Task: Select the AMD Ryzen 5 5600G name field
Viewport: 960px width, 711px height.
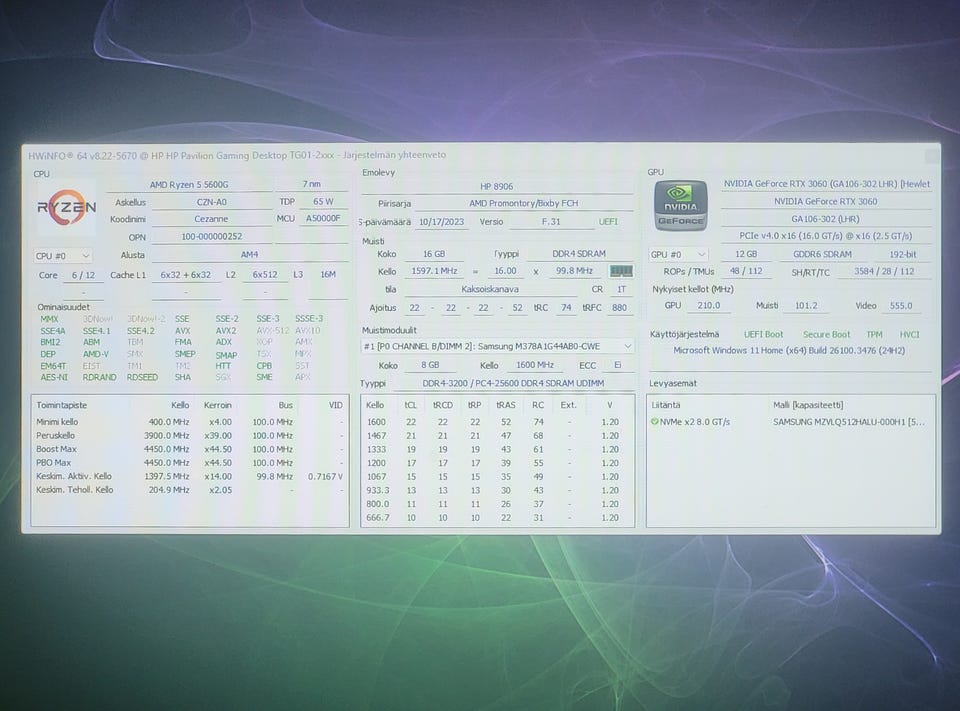Action: [189, 184]
